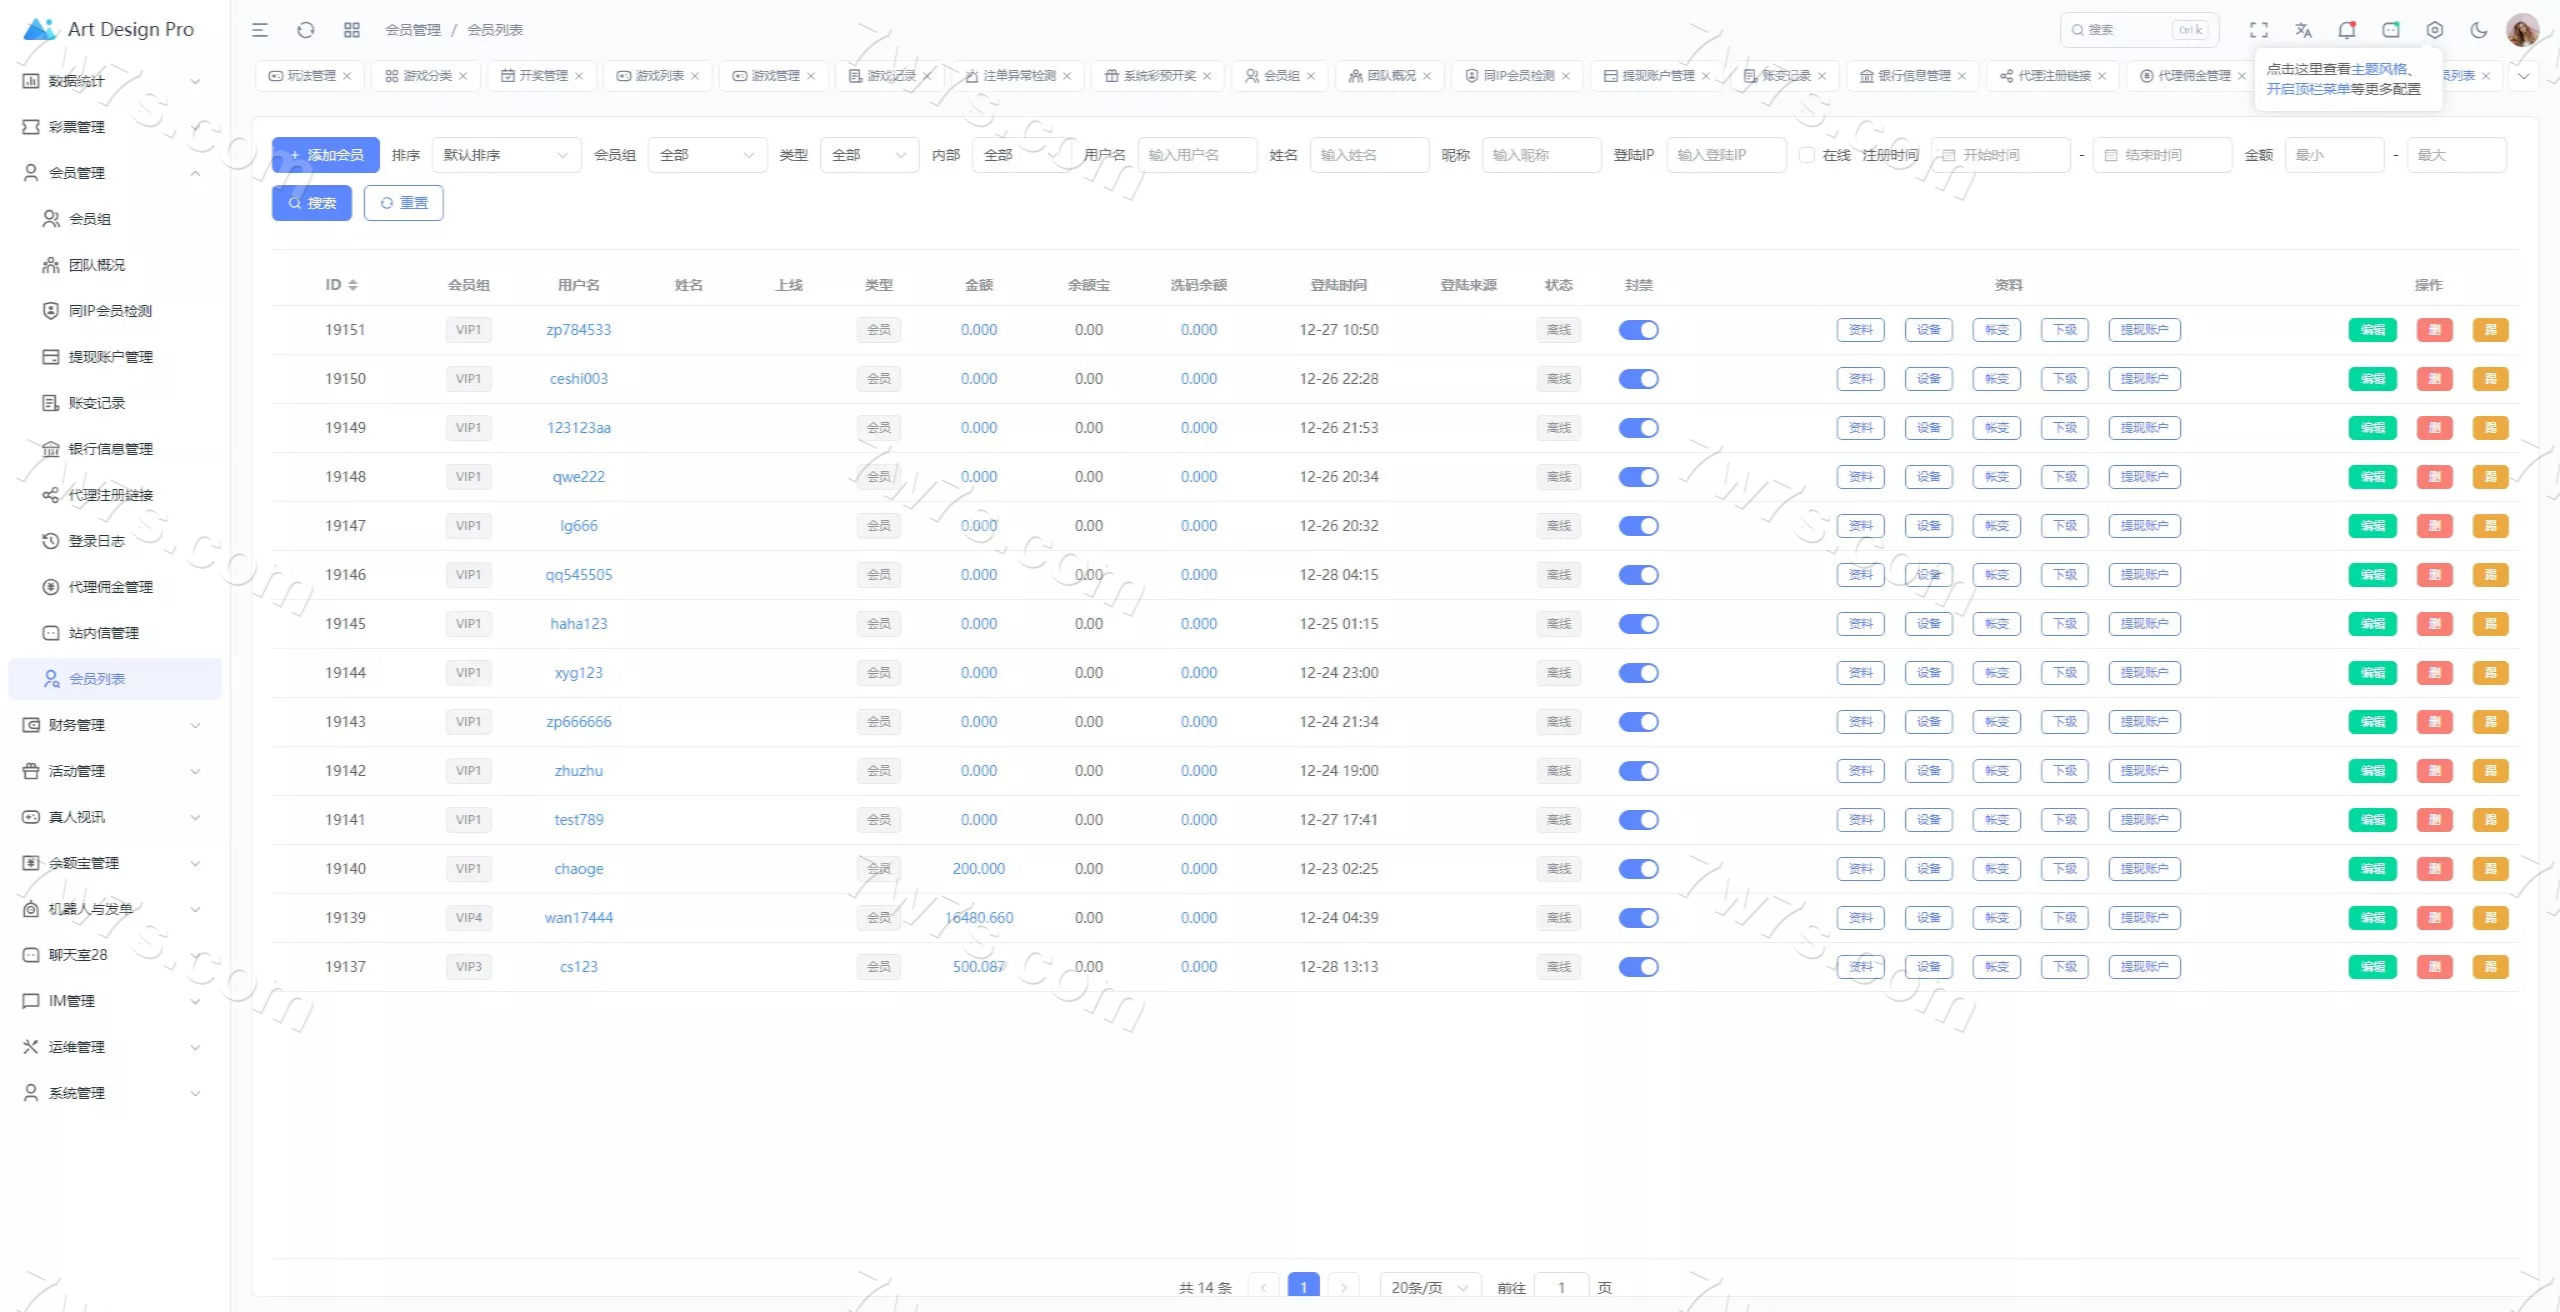Screen dimensions: 2560x1312
Task: Open 登录日志 in sidebar menu
Action: pos(97,541)
